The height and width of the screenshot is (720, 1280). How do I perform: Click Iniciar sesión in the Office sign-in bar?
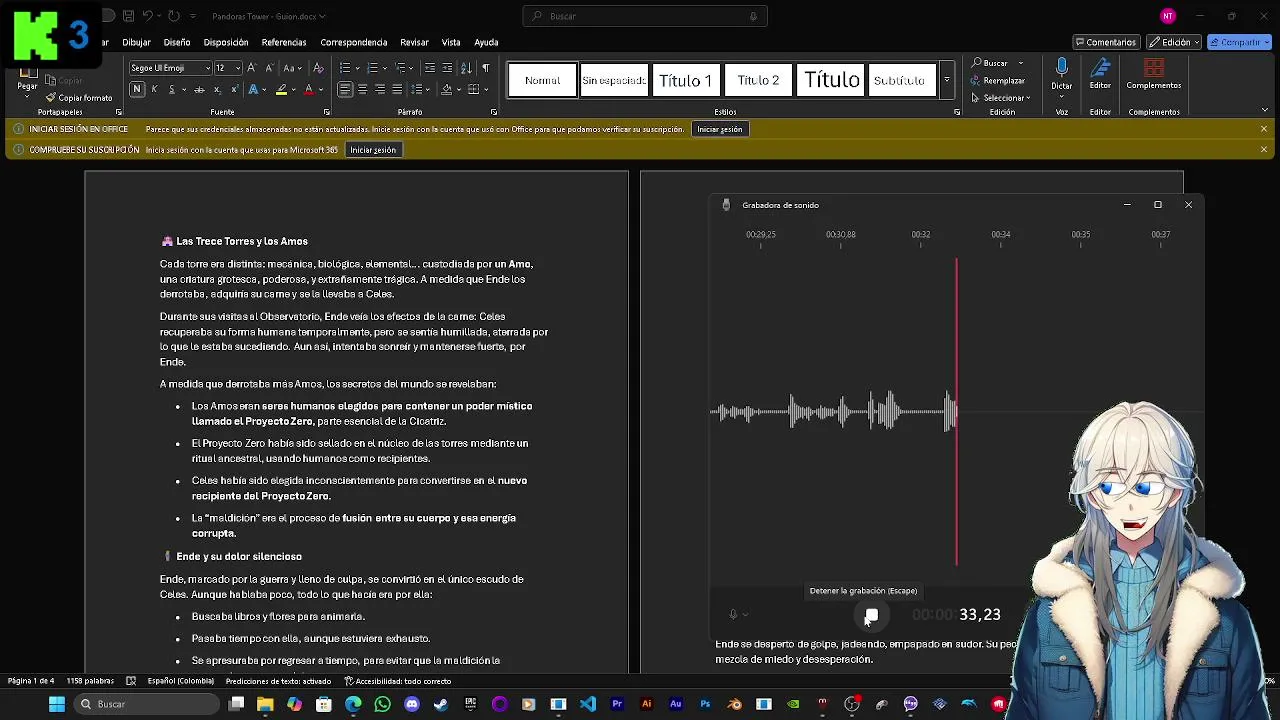pos(720,129)
